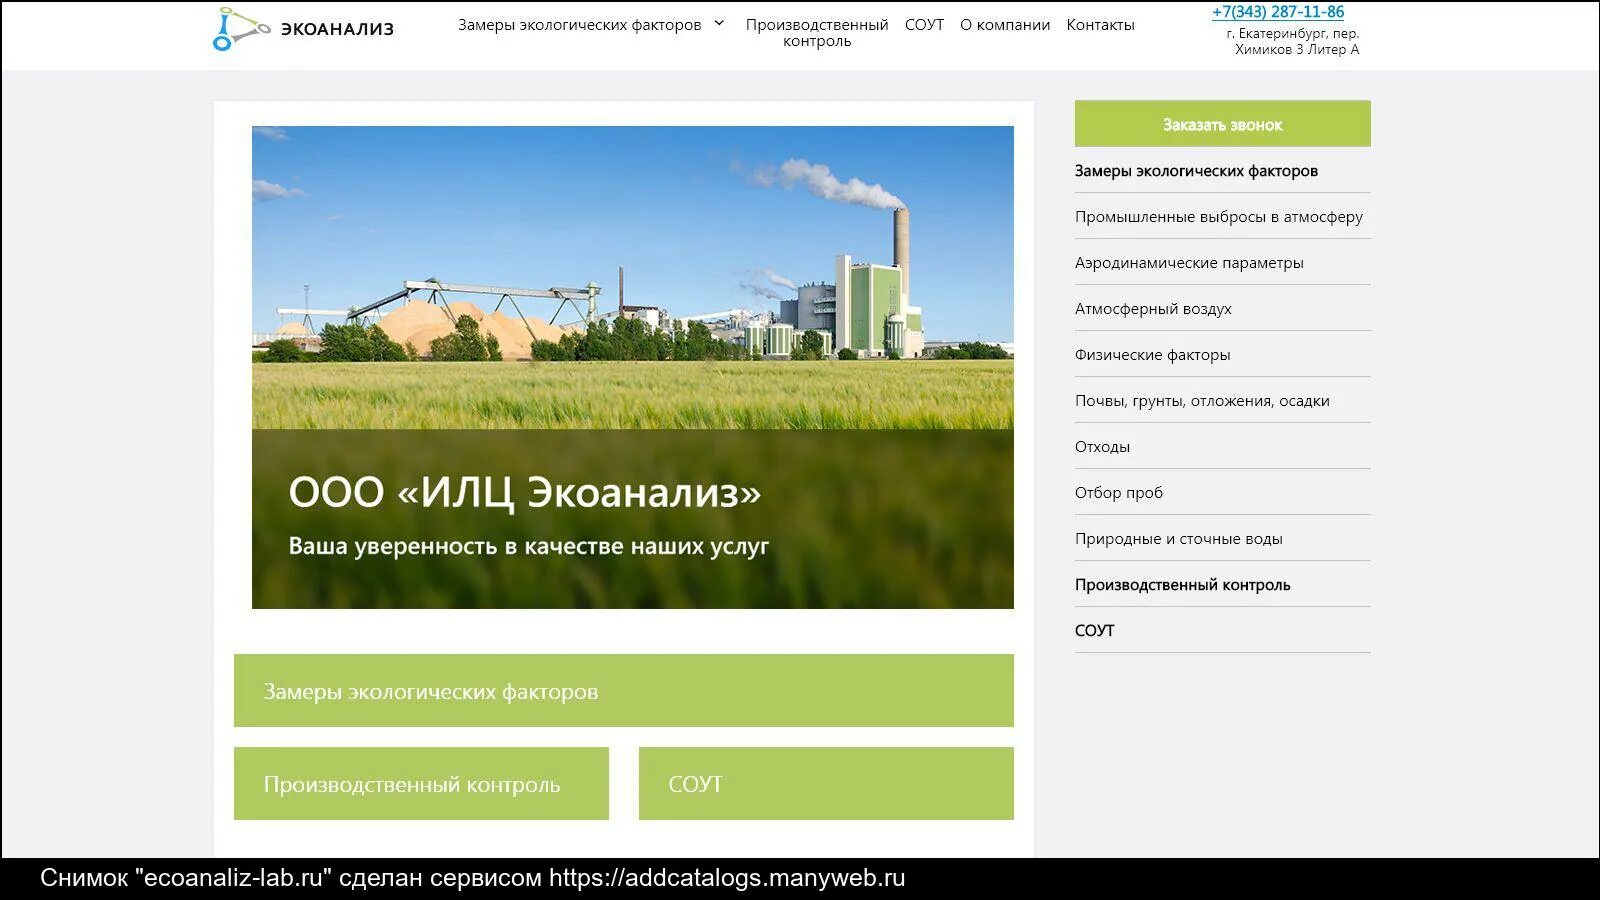The height and width of the screenshot is (900, 1600).
Task: Open Промышленные выбросы в атмосферу
Action: coord(1219,217)
